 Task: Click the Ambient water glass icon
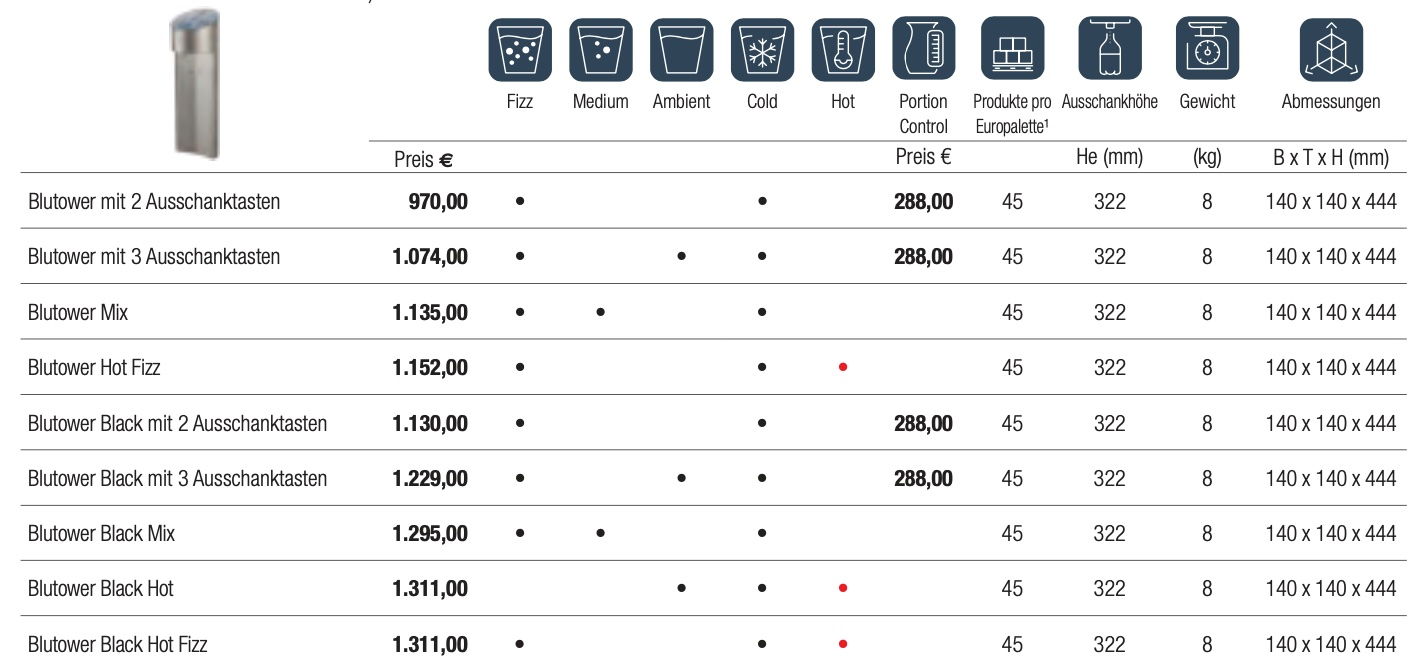[x=681, y=50]
